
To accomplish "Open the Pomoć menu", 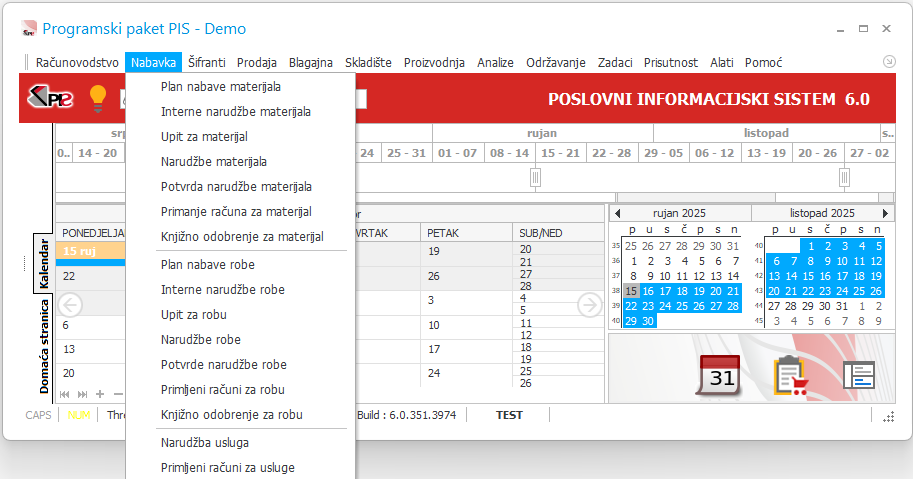I will [x=763, y=62].
